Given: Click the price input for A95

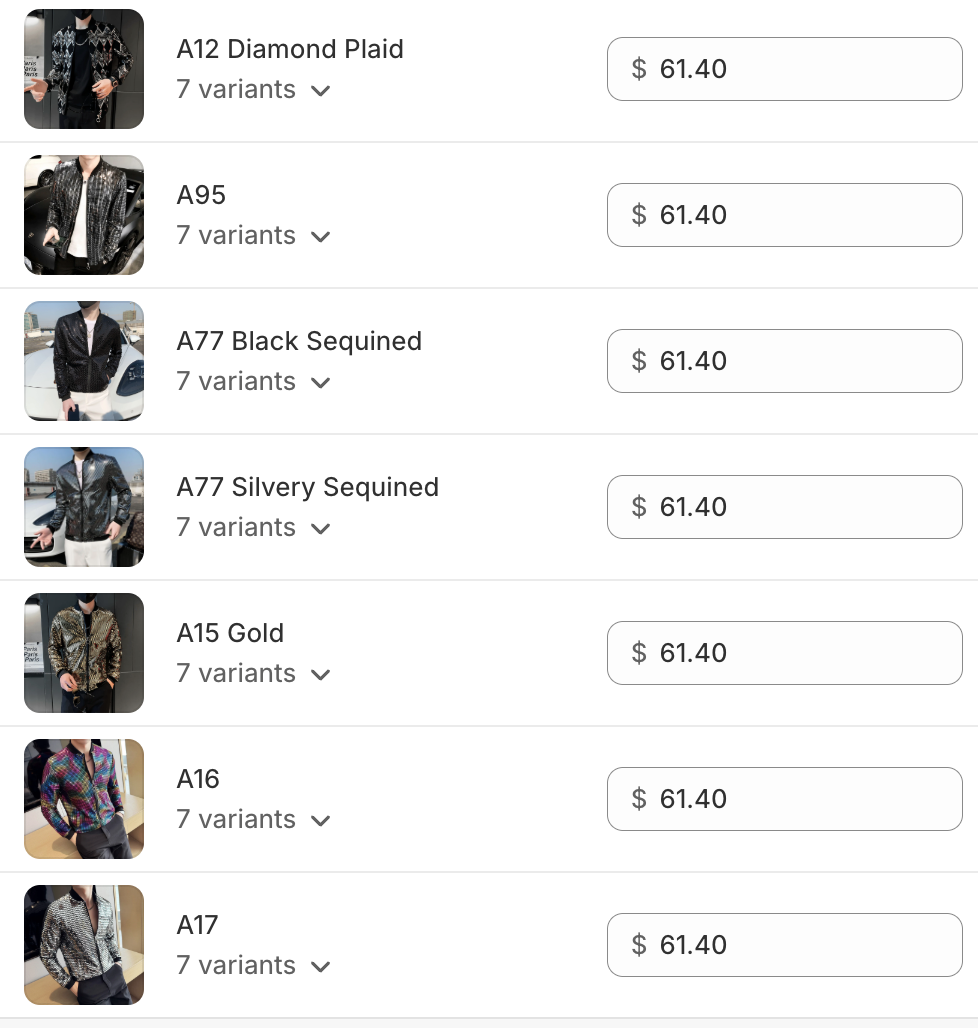Looking at the screenshot, I should click(x=784, y=215).
